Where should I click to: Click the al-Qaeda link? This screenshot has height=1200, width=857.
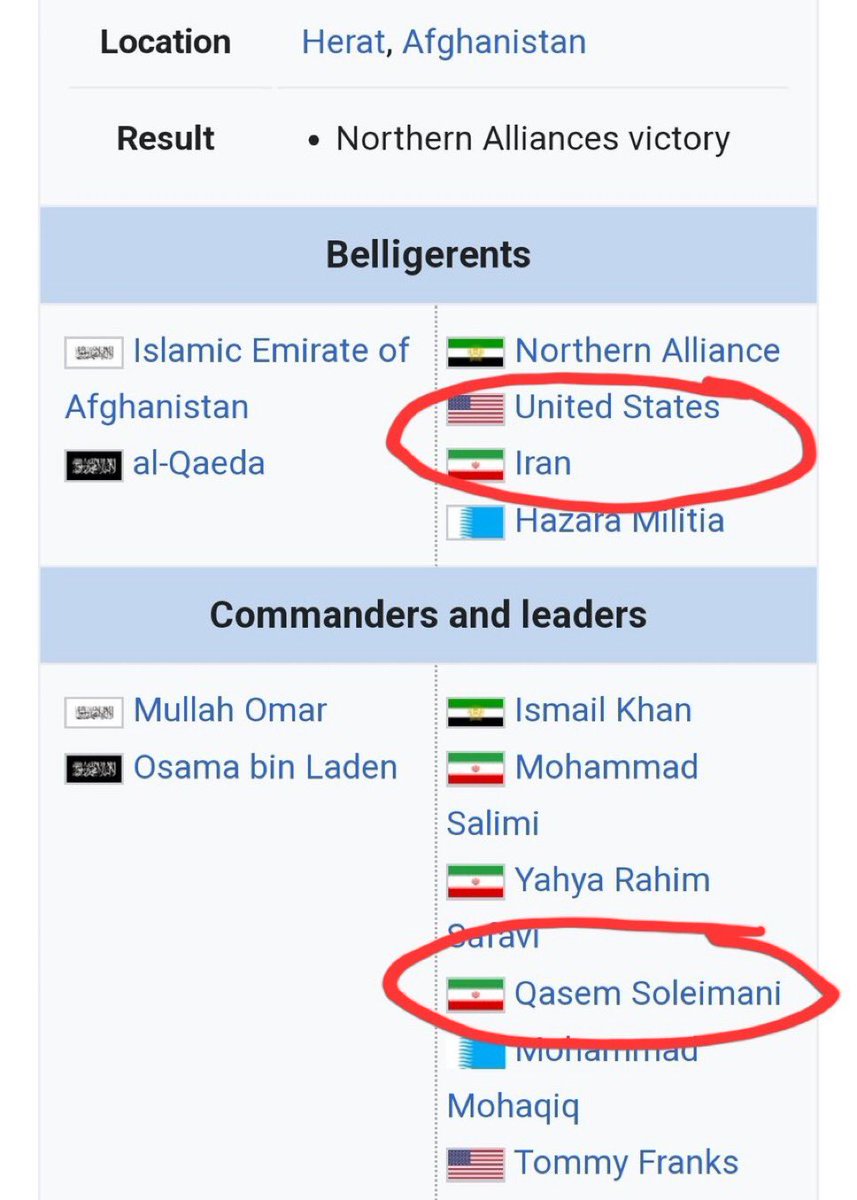[x=198, y=464]
